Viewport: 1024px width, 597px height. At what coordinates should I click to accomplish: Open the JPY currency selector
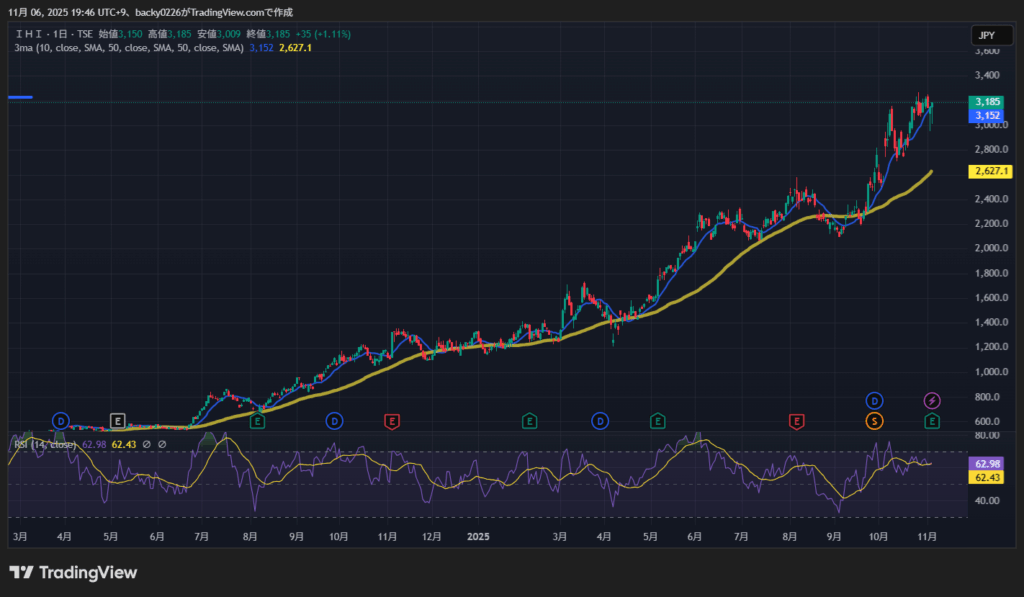tap(986, 35)
